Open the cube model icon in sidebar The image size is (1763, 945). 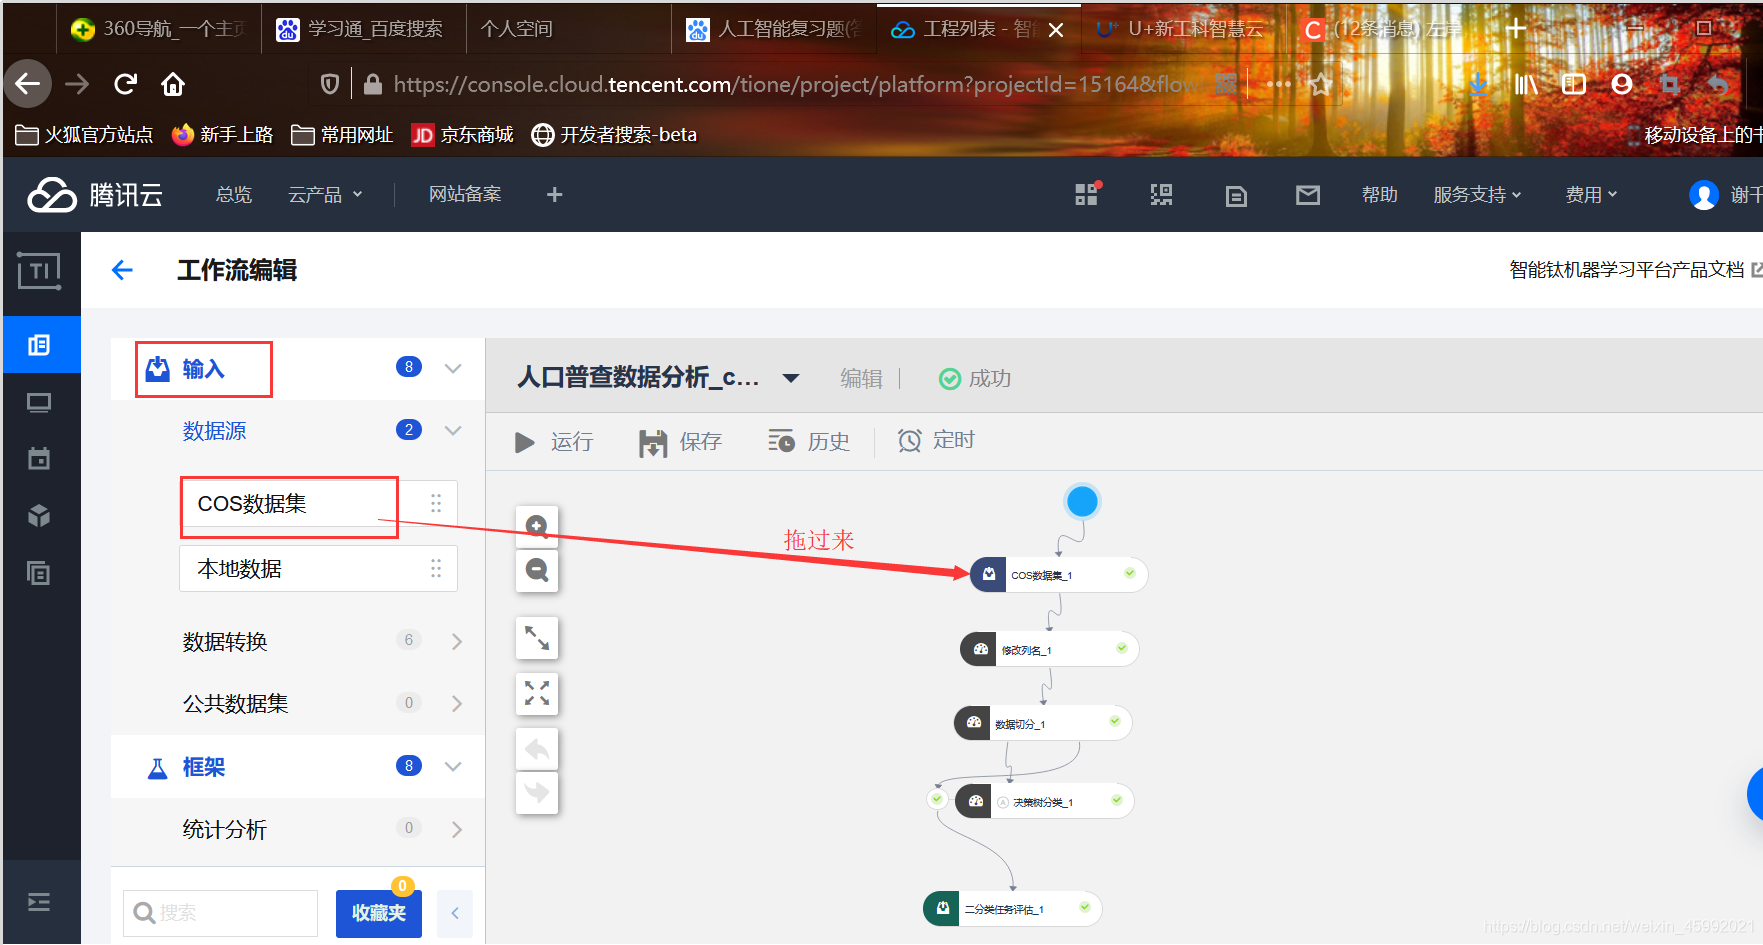click(39, 516)
